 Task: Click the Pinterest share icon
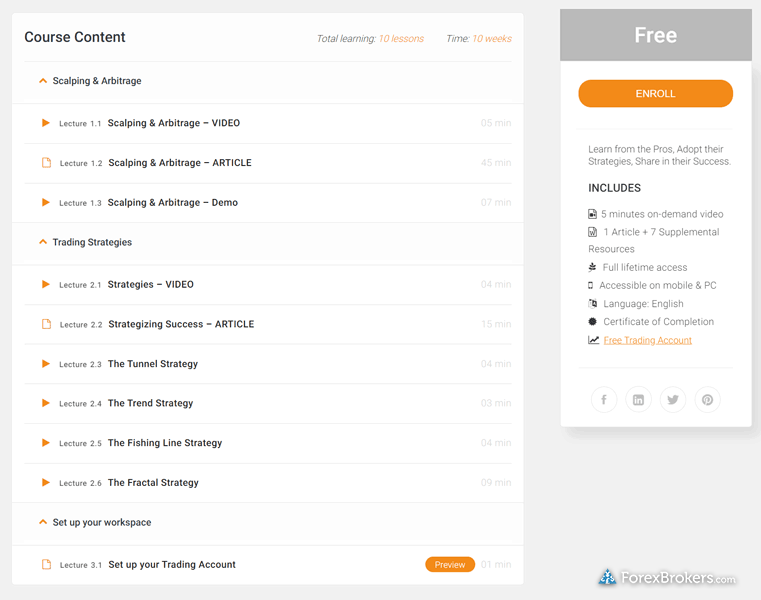pos(707,400)
